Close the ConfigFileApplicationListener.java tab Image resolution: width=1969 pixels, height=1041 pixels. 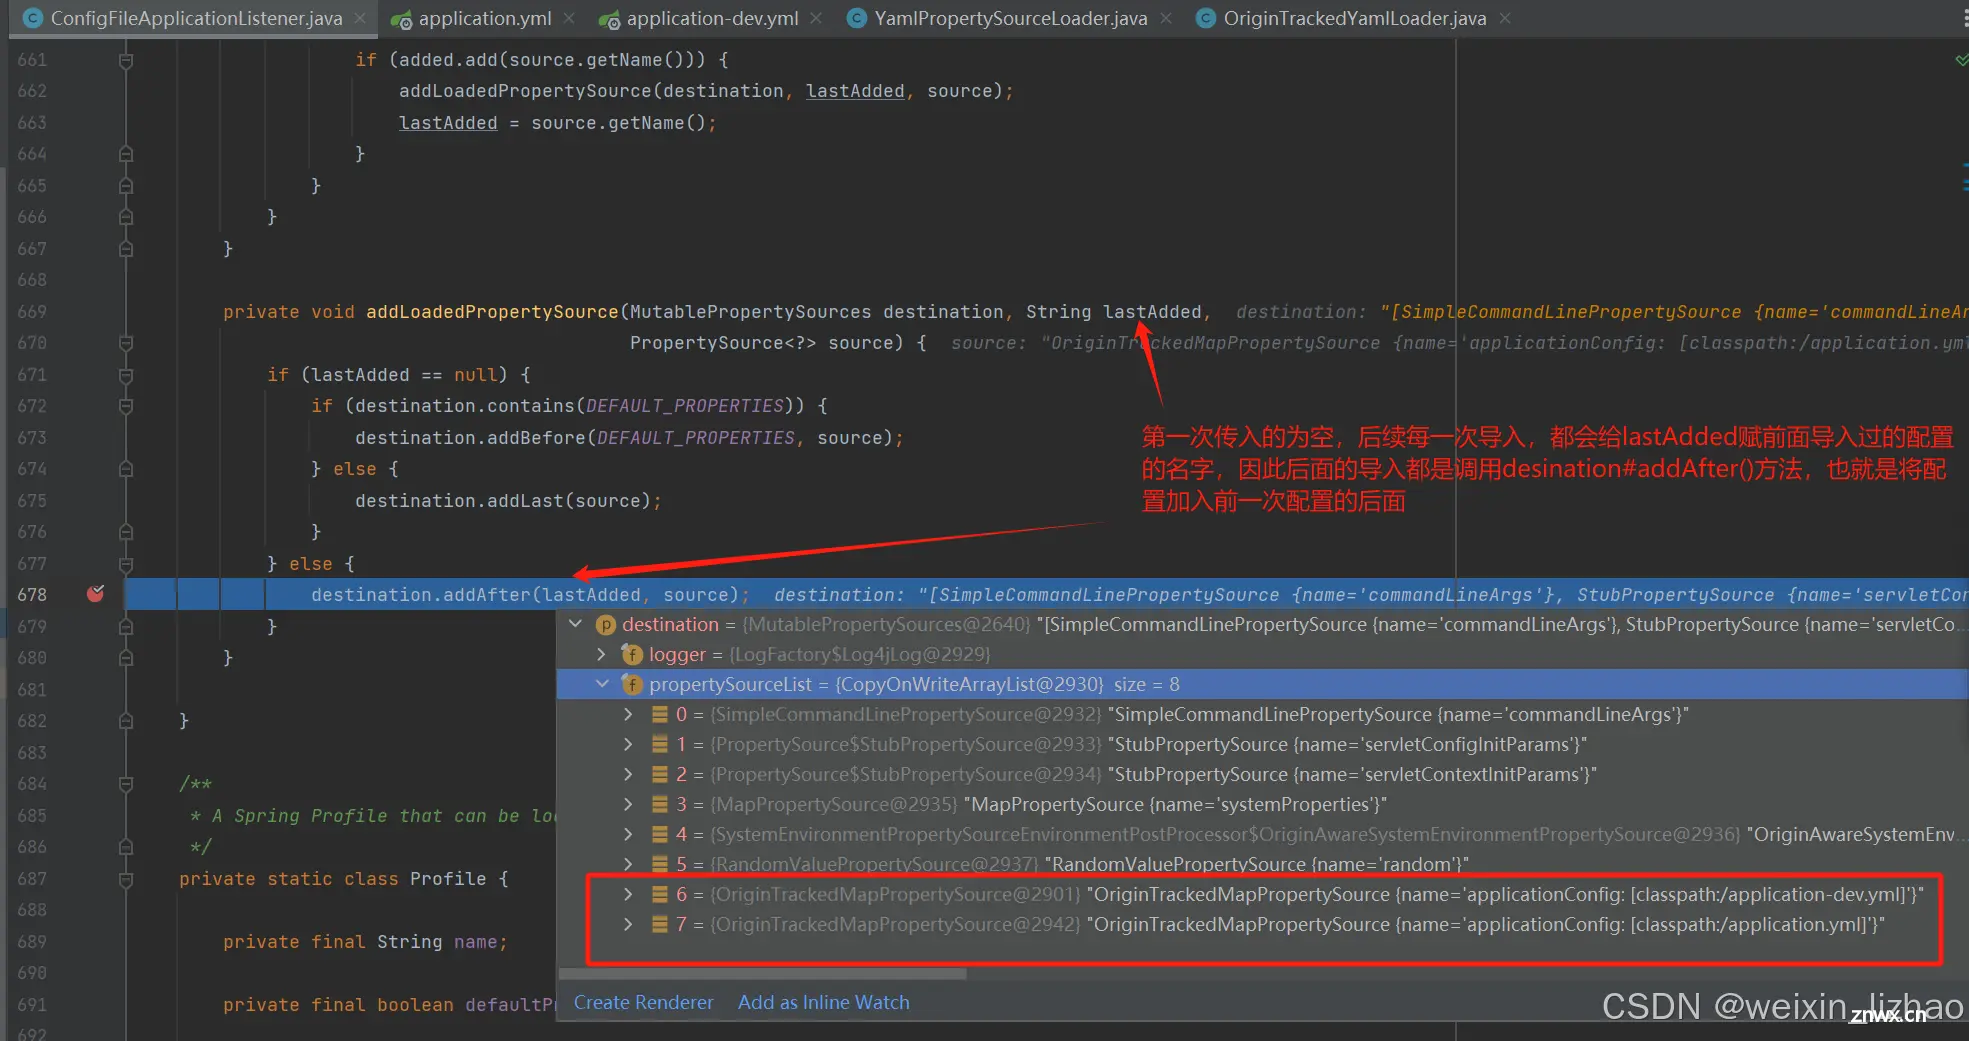coord(360,18)
